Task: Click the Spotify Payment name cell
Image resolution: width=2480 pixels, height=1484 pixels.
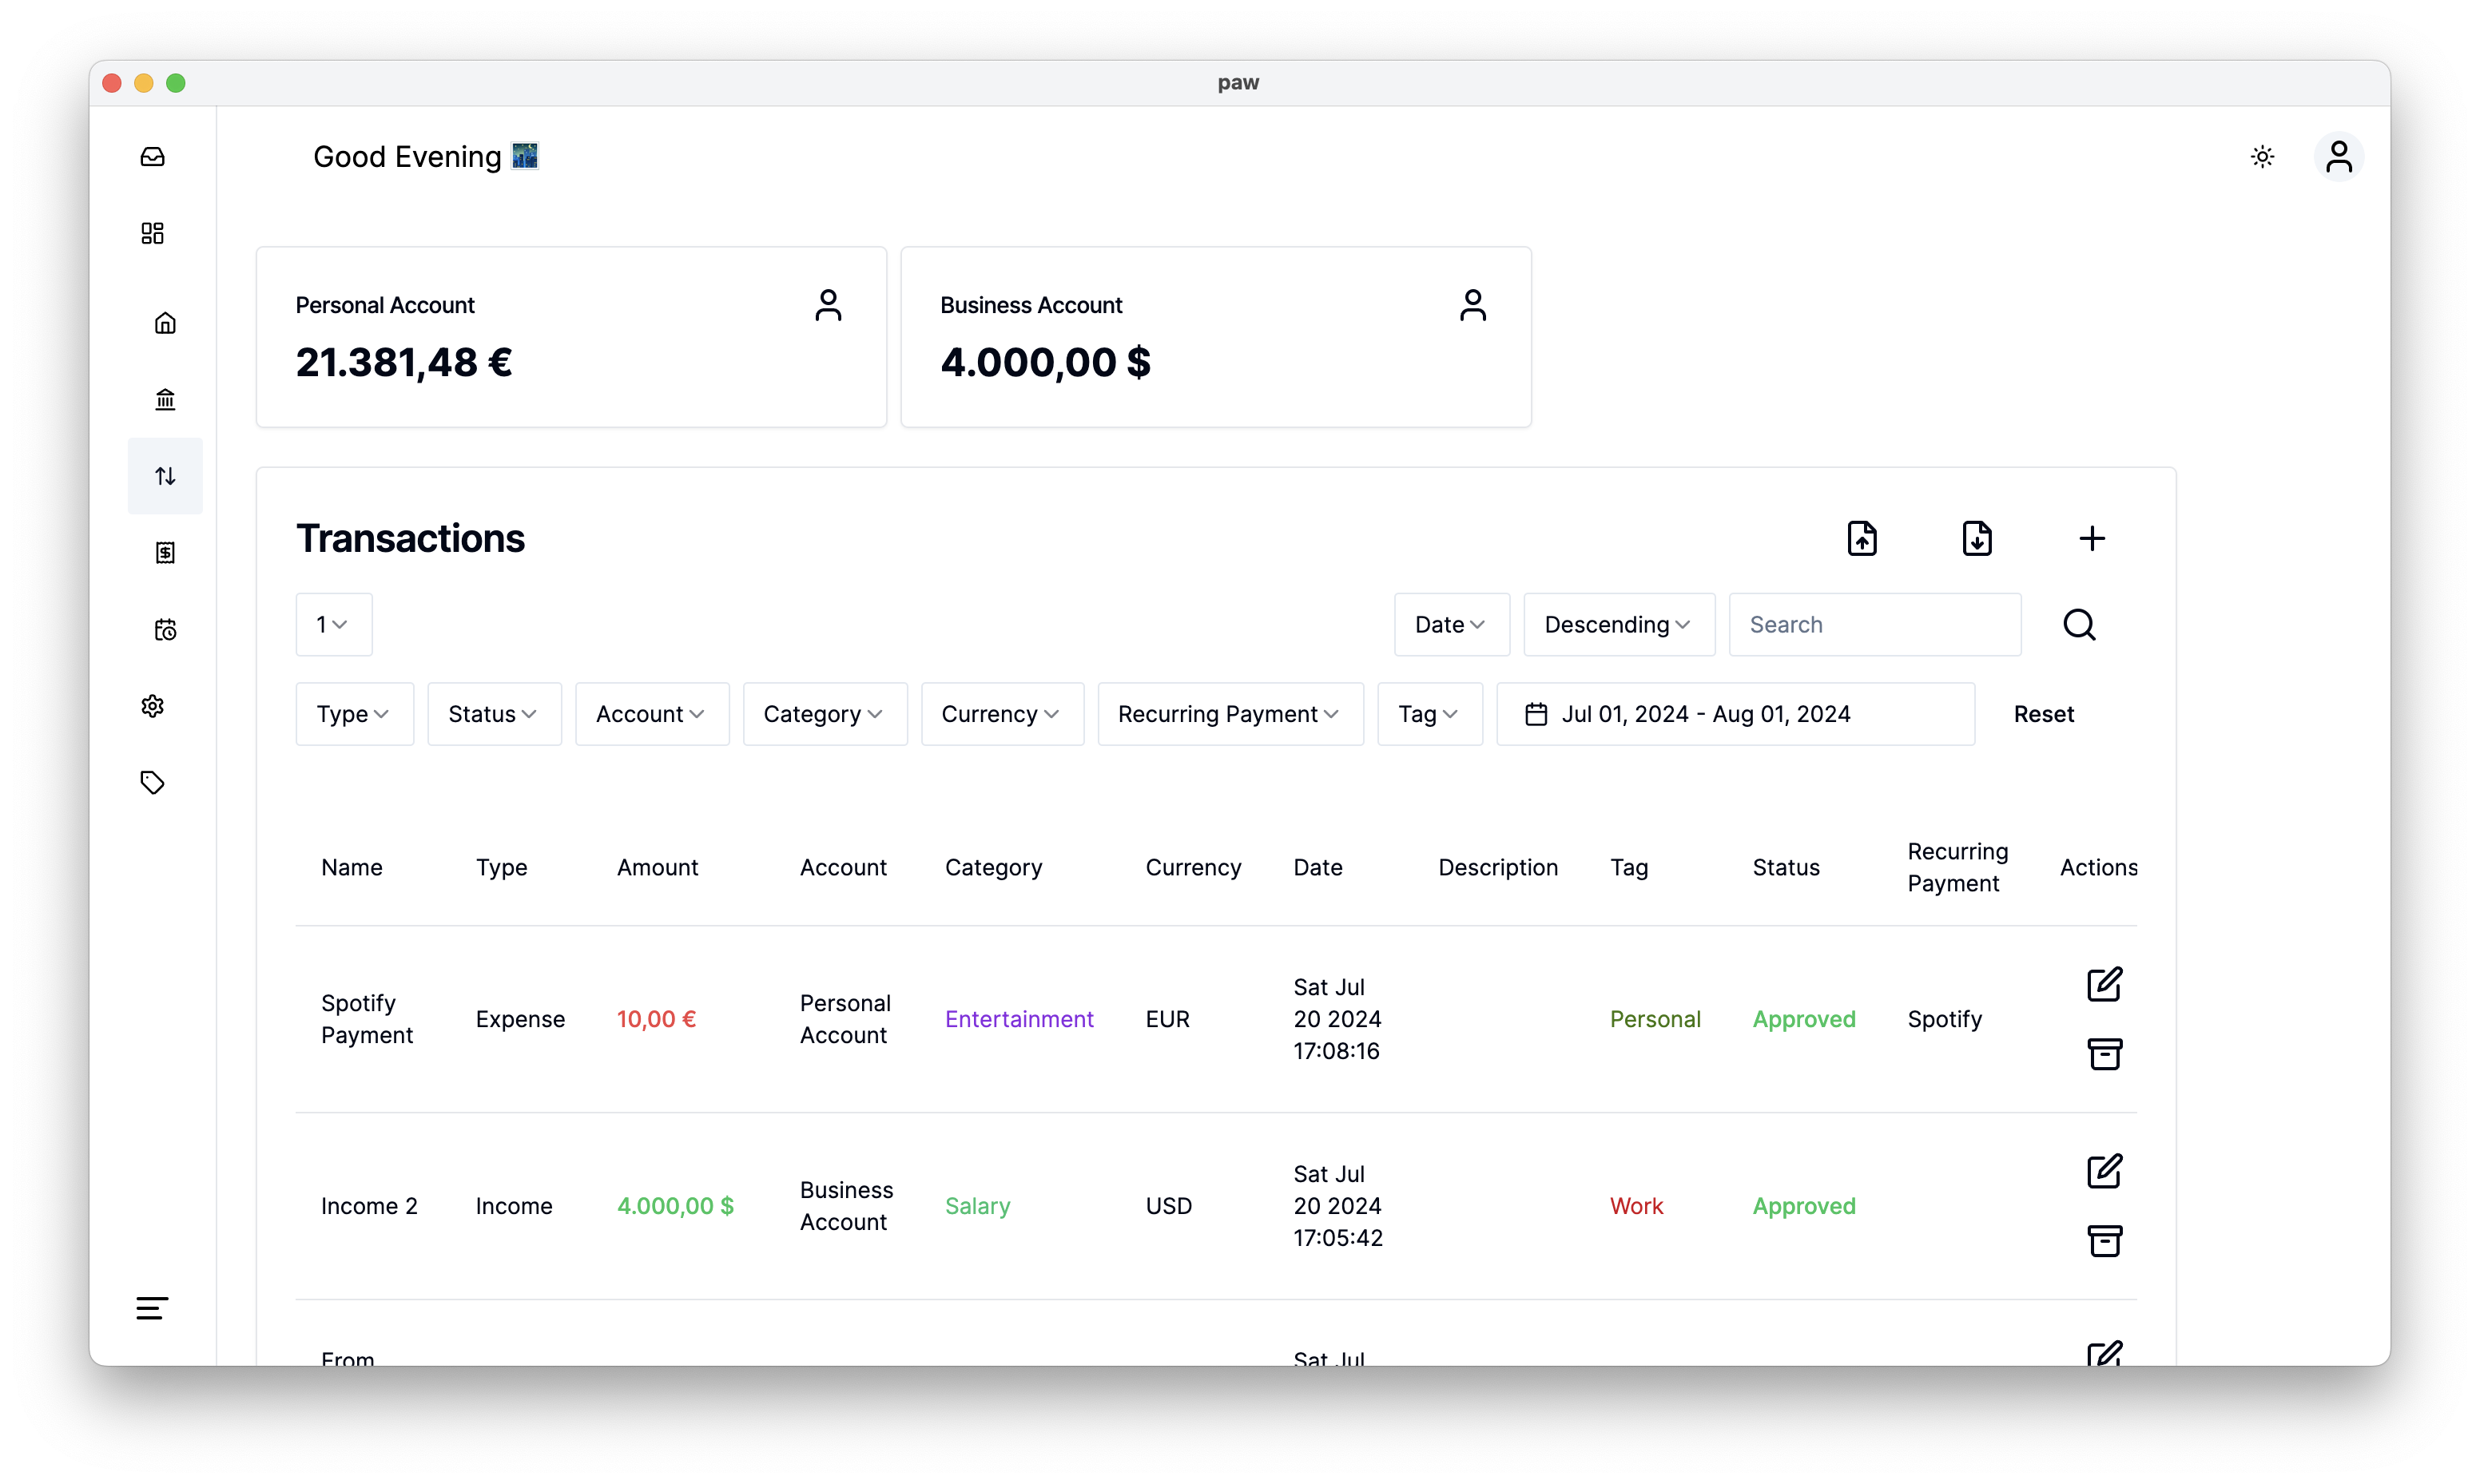Action: tap(366, 1019)
